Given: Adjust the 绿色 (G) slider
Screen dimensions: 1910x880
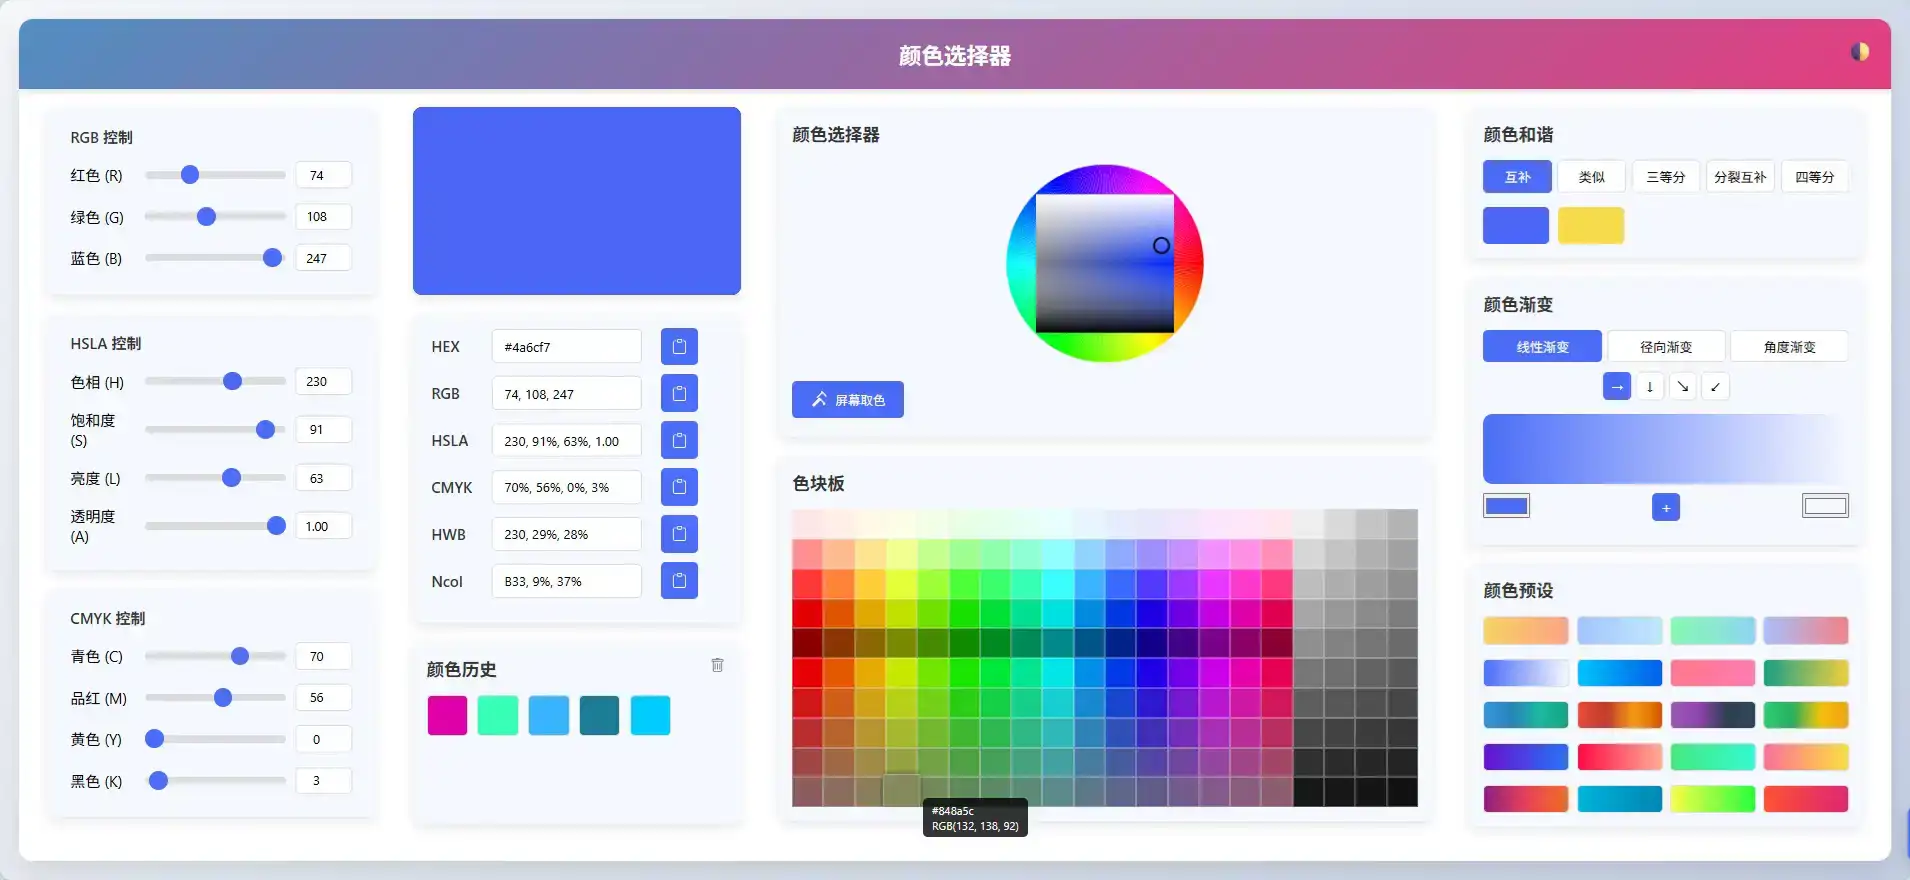Looking at the screenshot, I should 215,216.
